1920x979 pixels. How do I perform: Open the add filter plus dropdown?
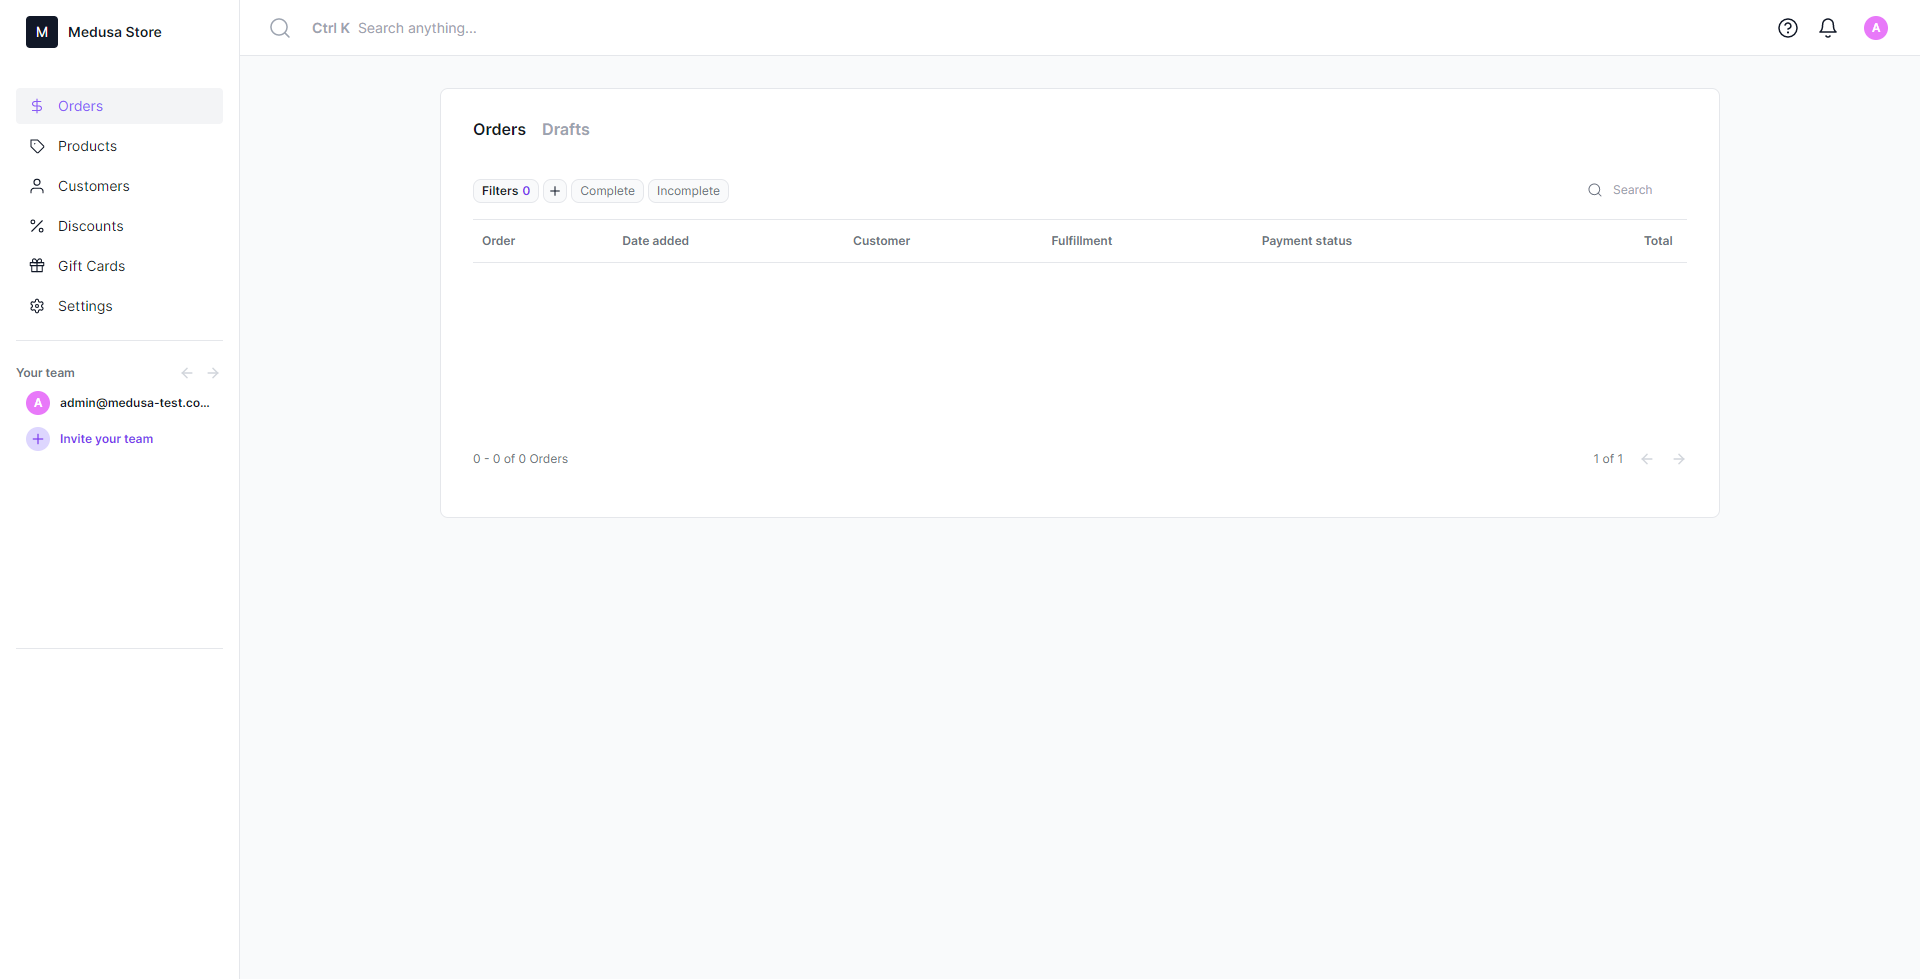tap(554, 190)
